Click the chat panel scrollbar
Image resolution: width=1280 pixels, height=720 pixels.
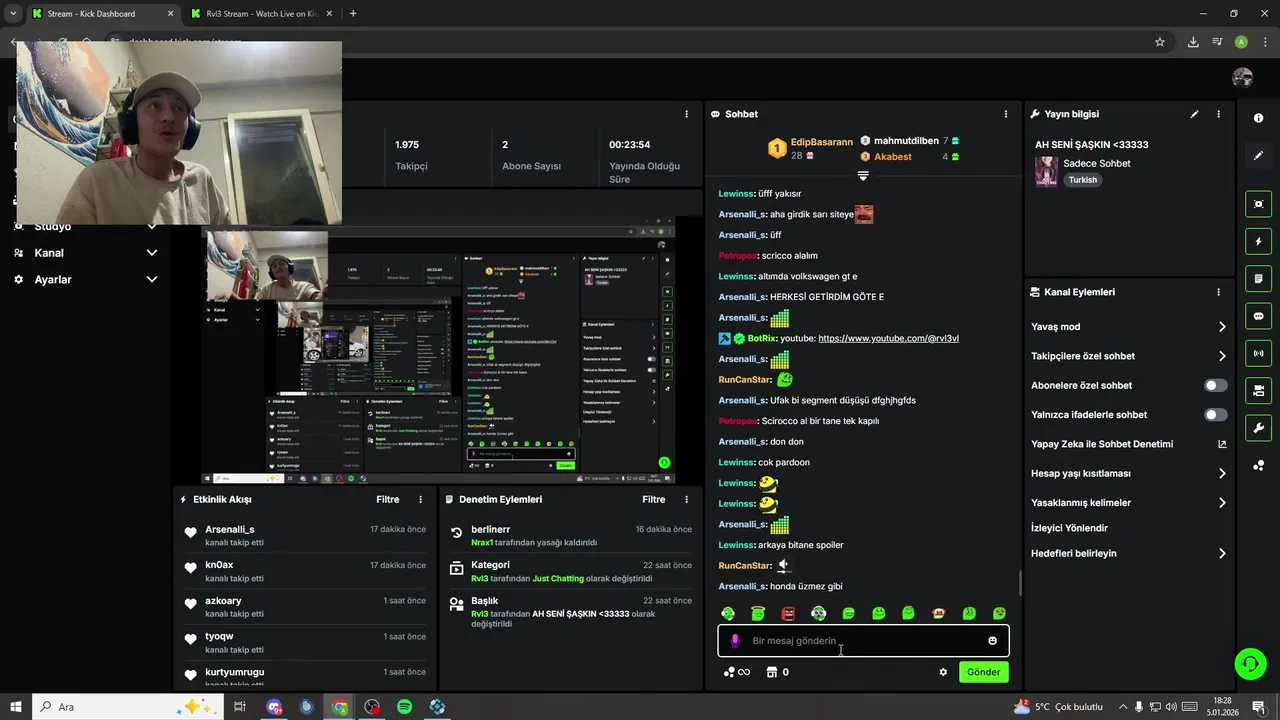[1019, 584]
